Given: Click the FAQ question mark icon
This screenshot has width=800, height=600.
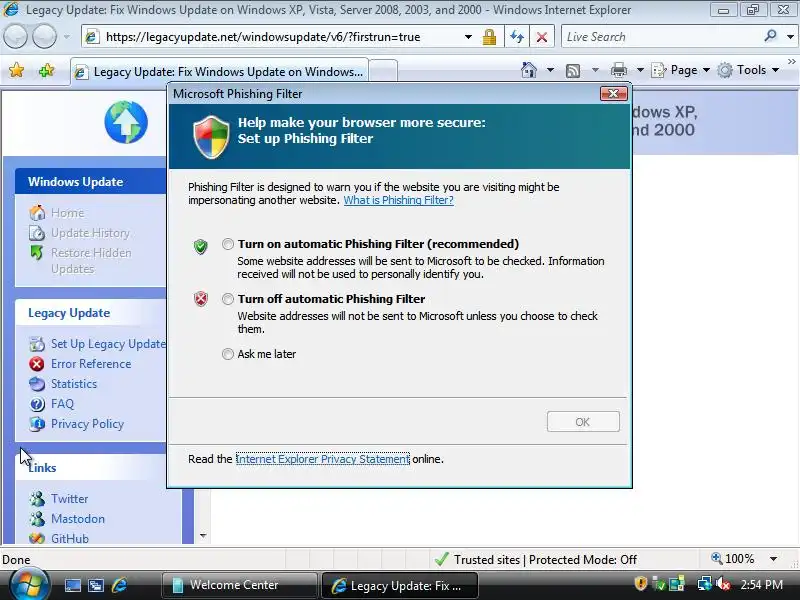Looking at the screenshot, I should point(37,404).
